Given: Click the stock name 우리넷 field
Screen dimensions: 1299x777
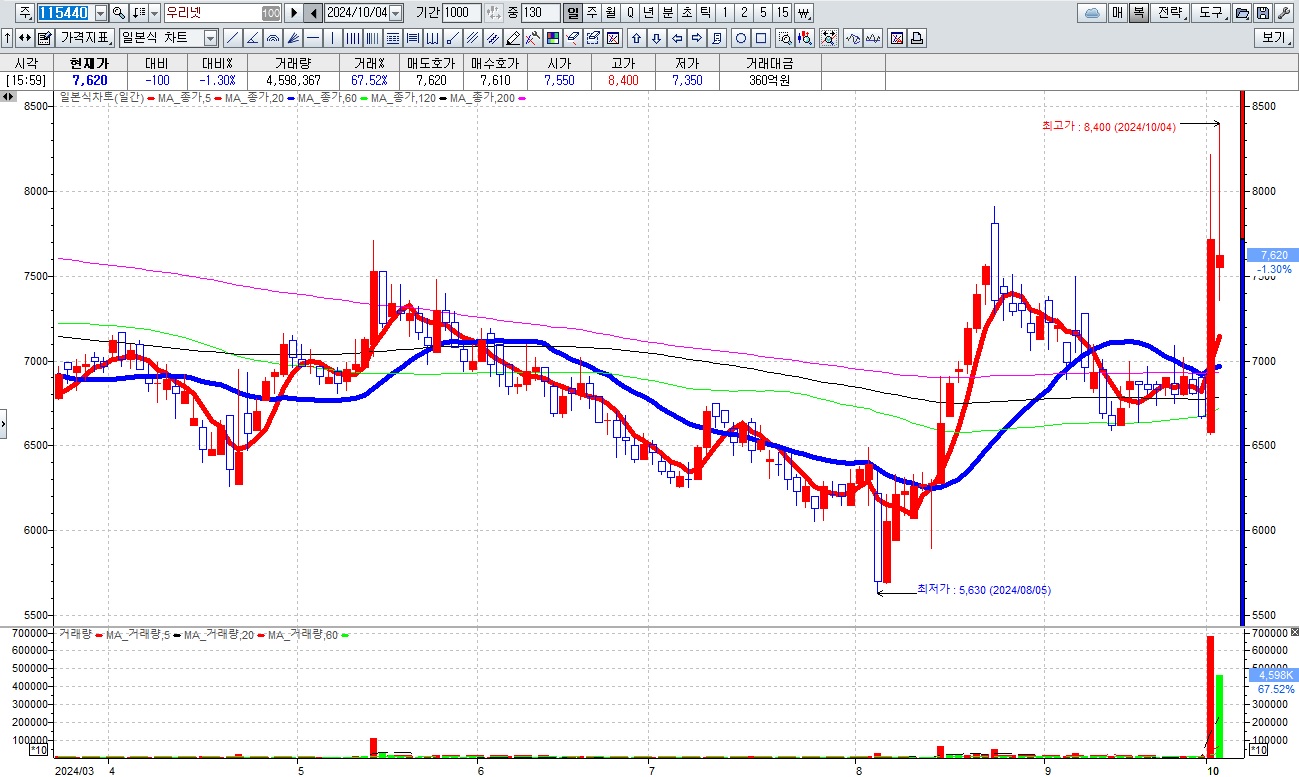Looking at the screenshot, I should pyautogui.click(x=222, y=13).
